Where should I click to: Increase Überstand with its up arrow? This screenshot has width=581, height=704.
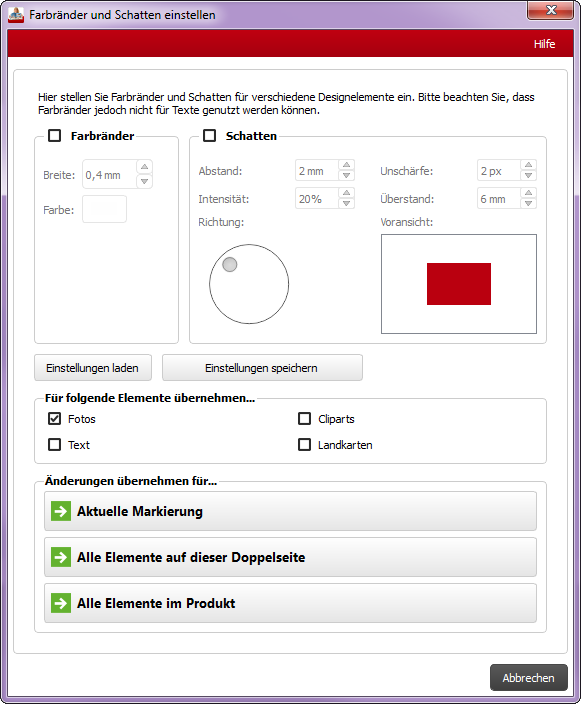528,193
